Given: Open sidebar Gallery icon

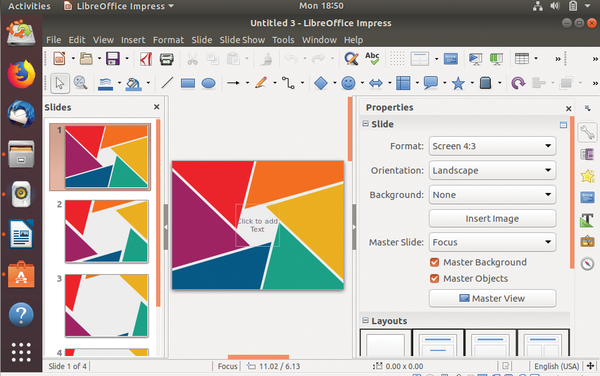Looking at the screenshot, I should [x=587, y=241].
